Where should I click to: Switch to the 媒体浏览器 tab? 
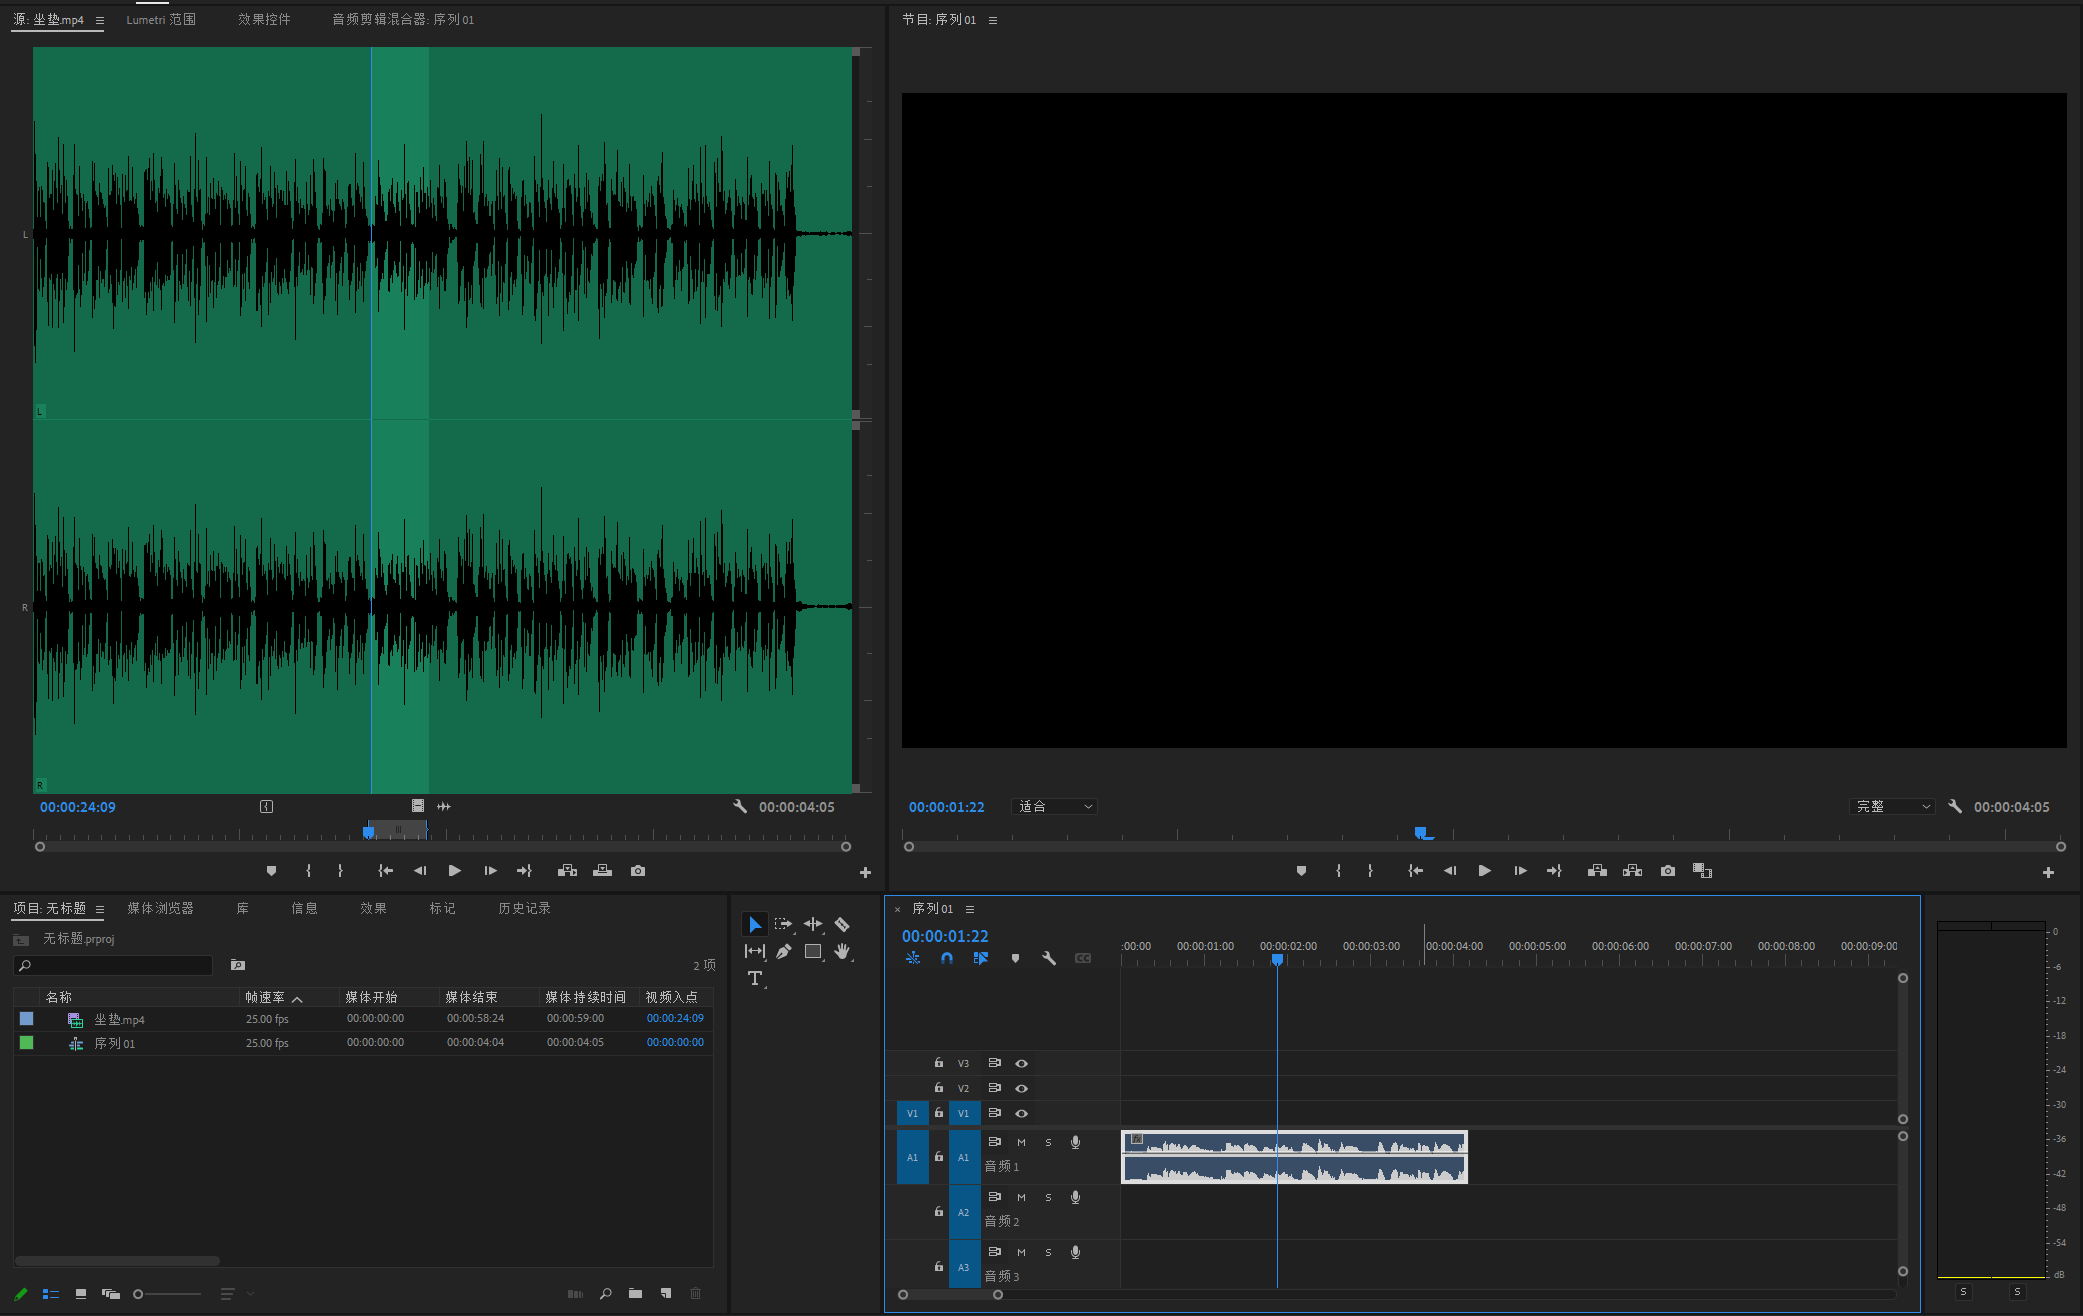pos(160,908)
